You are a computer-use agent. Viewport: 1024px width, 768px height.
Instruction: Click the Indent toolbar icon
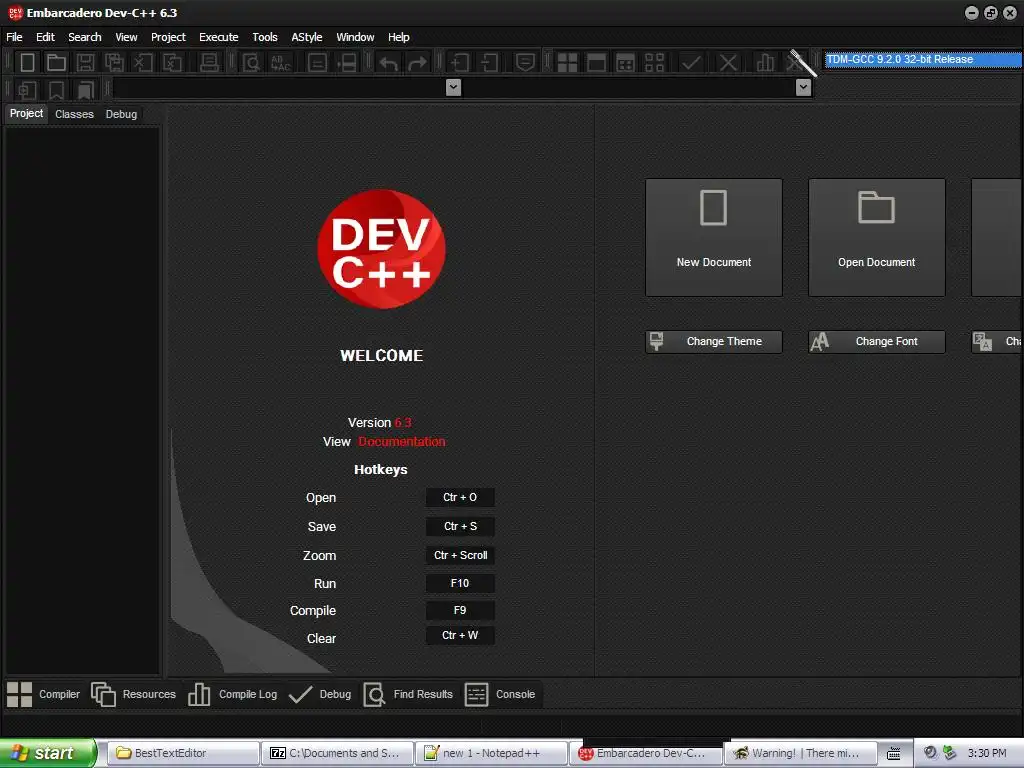460,63
